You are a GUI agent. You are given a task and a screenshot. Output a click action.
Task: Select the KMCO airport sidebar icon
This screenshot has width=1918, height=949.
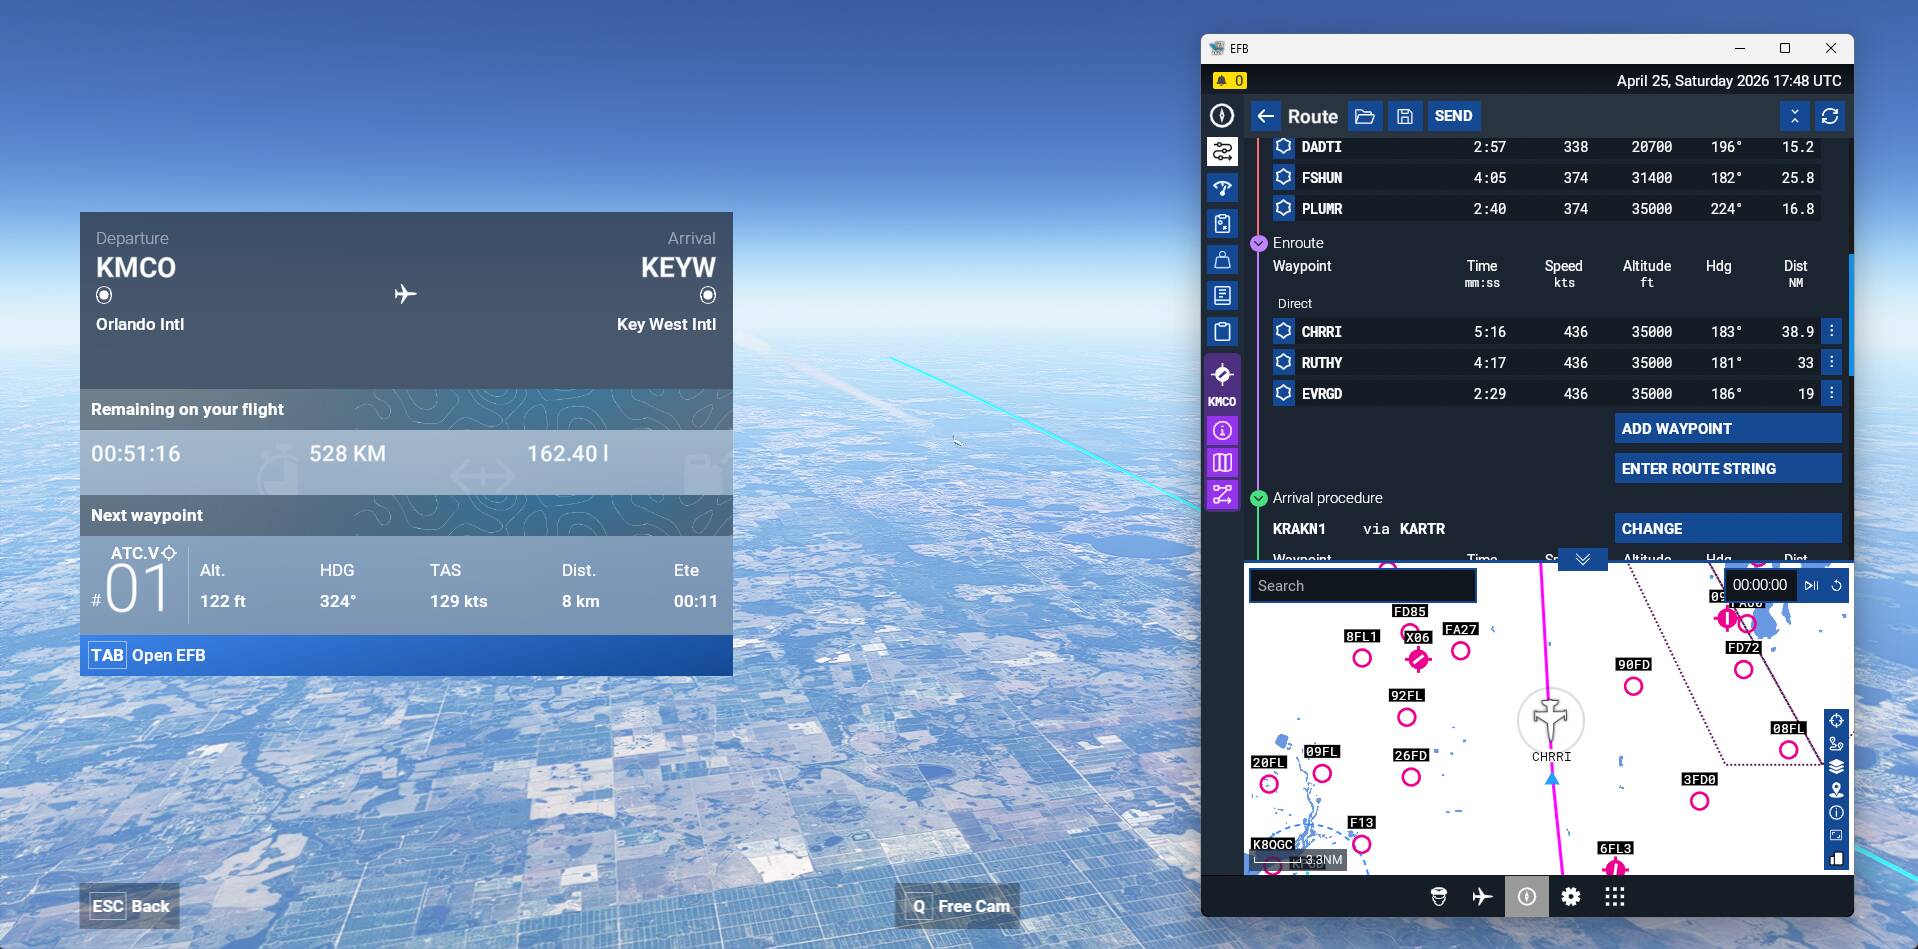(1222, 383)
